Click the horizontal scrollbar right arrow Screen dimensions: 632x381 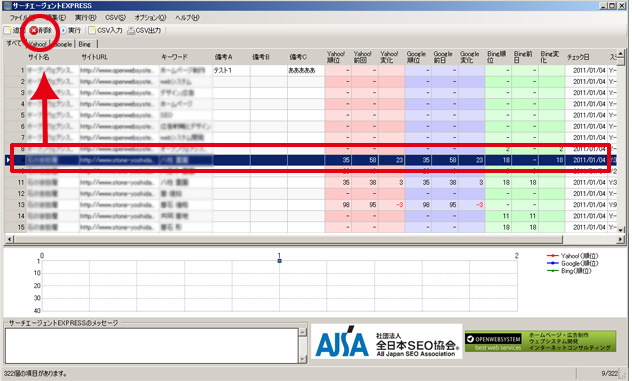point(620,239)
